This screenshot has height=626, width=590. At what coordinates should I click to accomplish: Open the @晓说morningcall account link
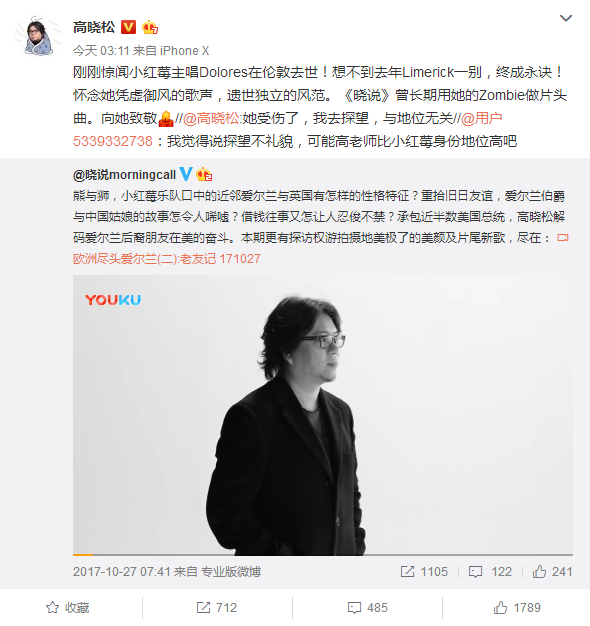pos(125,174)
